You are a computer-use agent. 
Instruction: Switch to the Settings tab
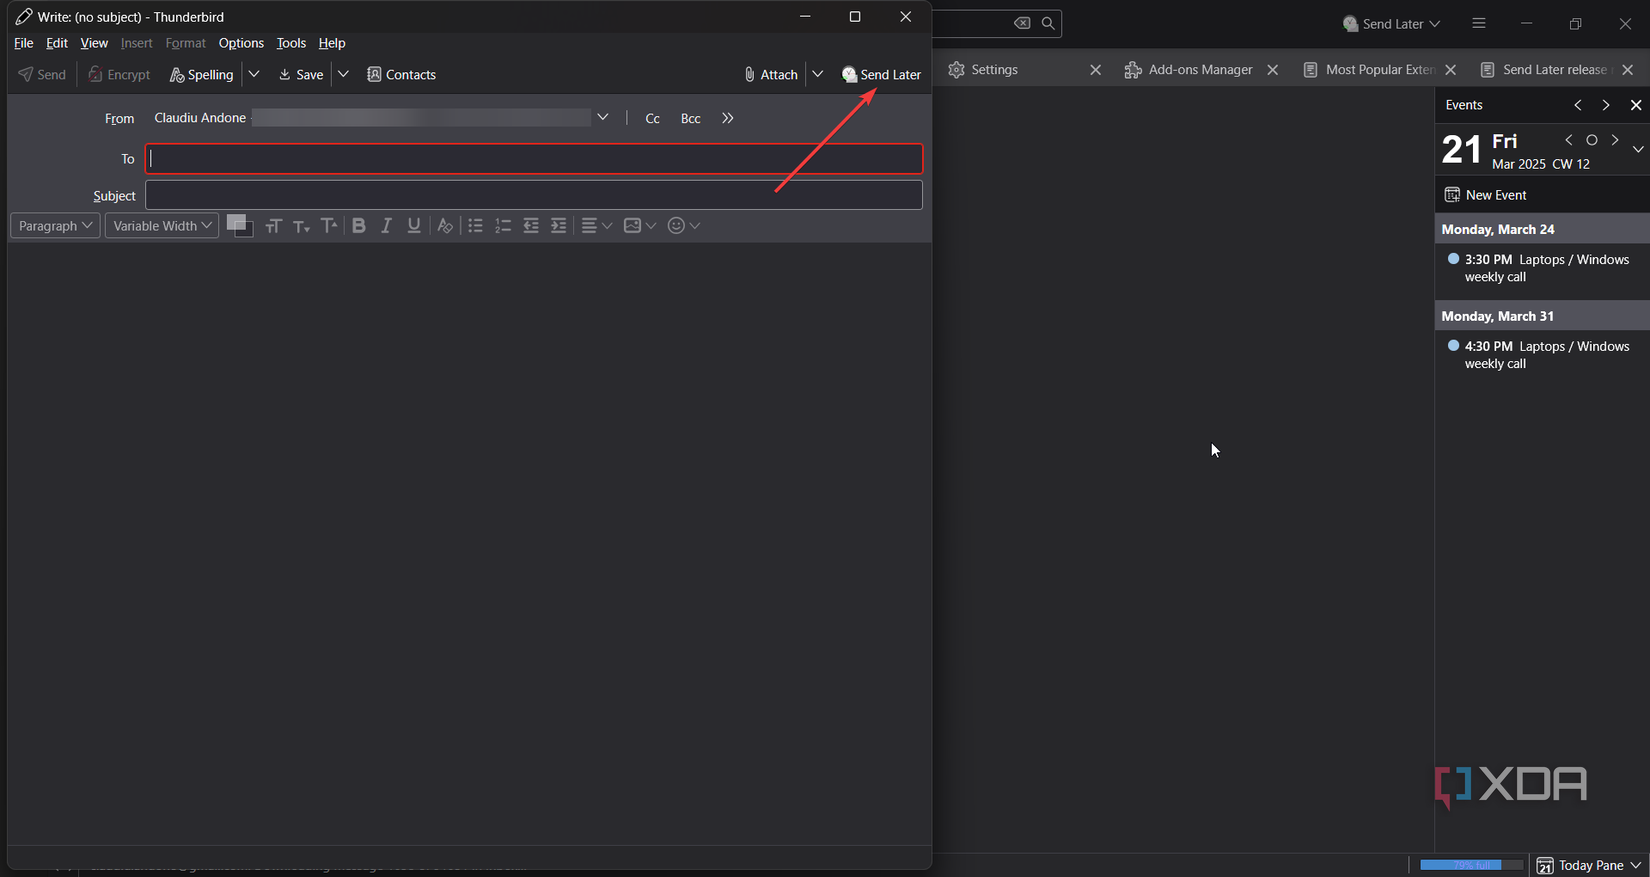pos(994,70)
